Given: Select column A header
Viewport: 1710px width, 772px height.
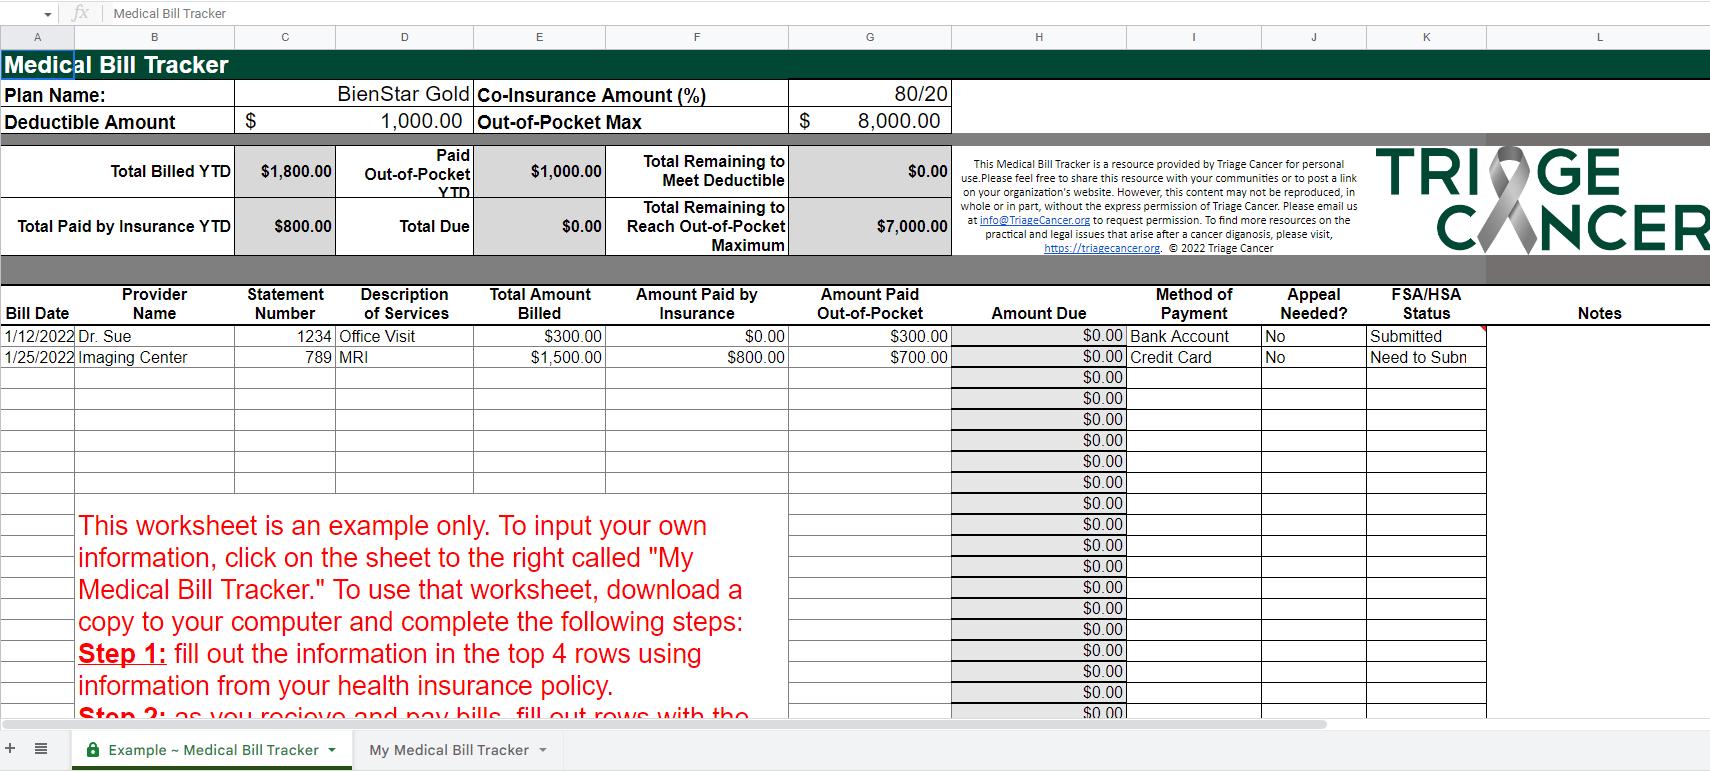Looking at the screenshot, I should 38,37.
